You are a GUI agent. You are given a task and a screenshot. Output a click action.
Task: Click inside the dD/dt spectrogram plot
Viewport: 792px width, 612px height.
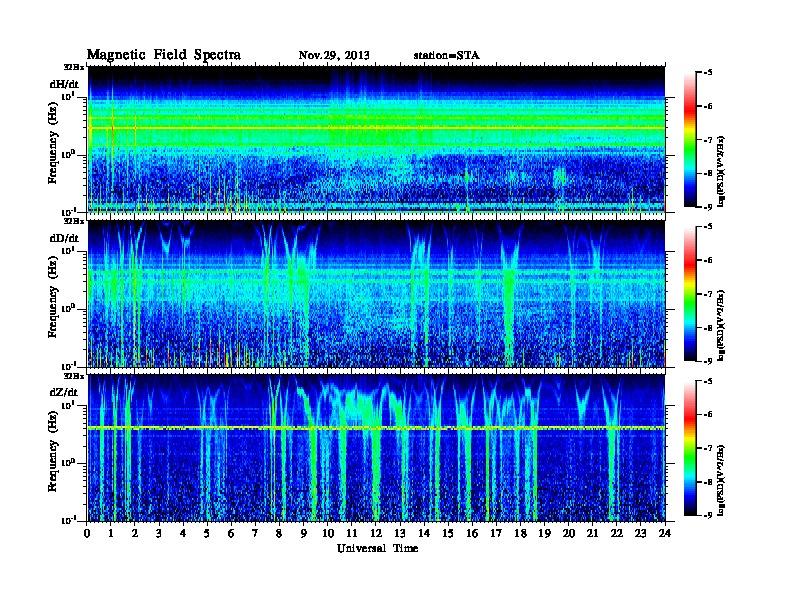[x=376, y=293]
